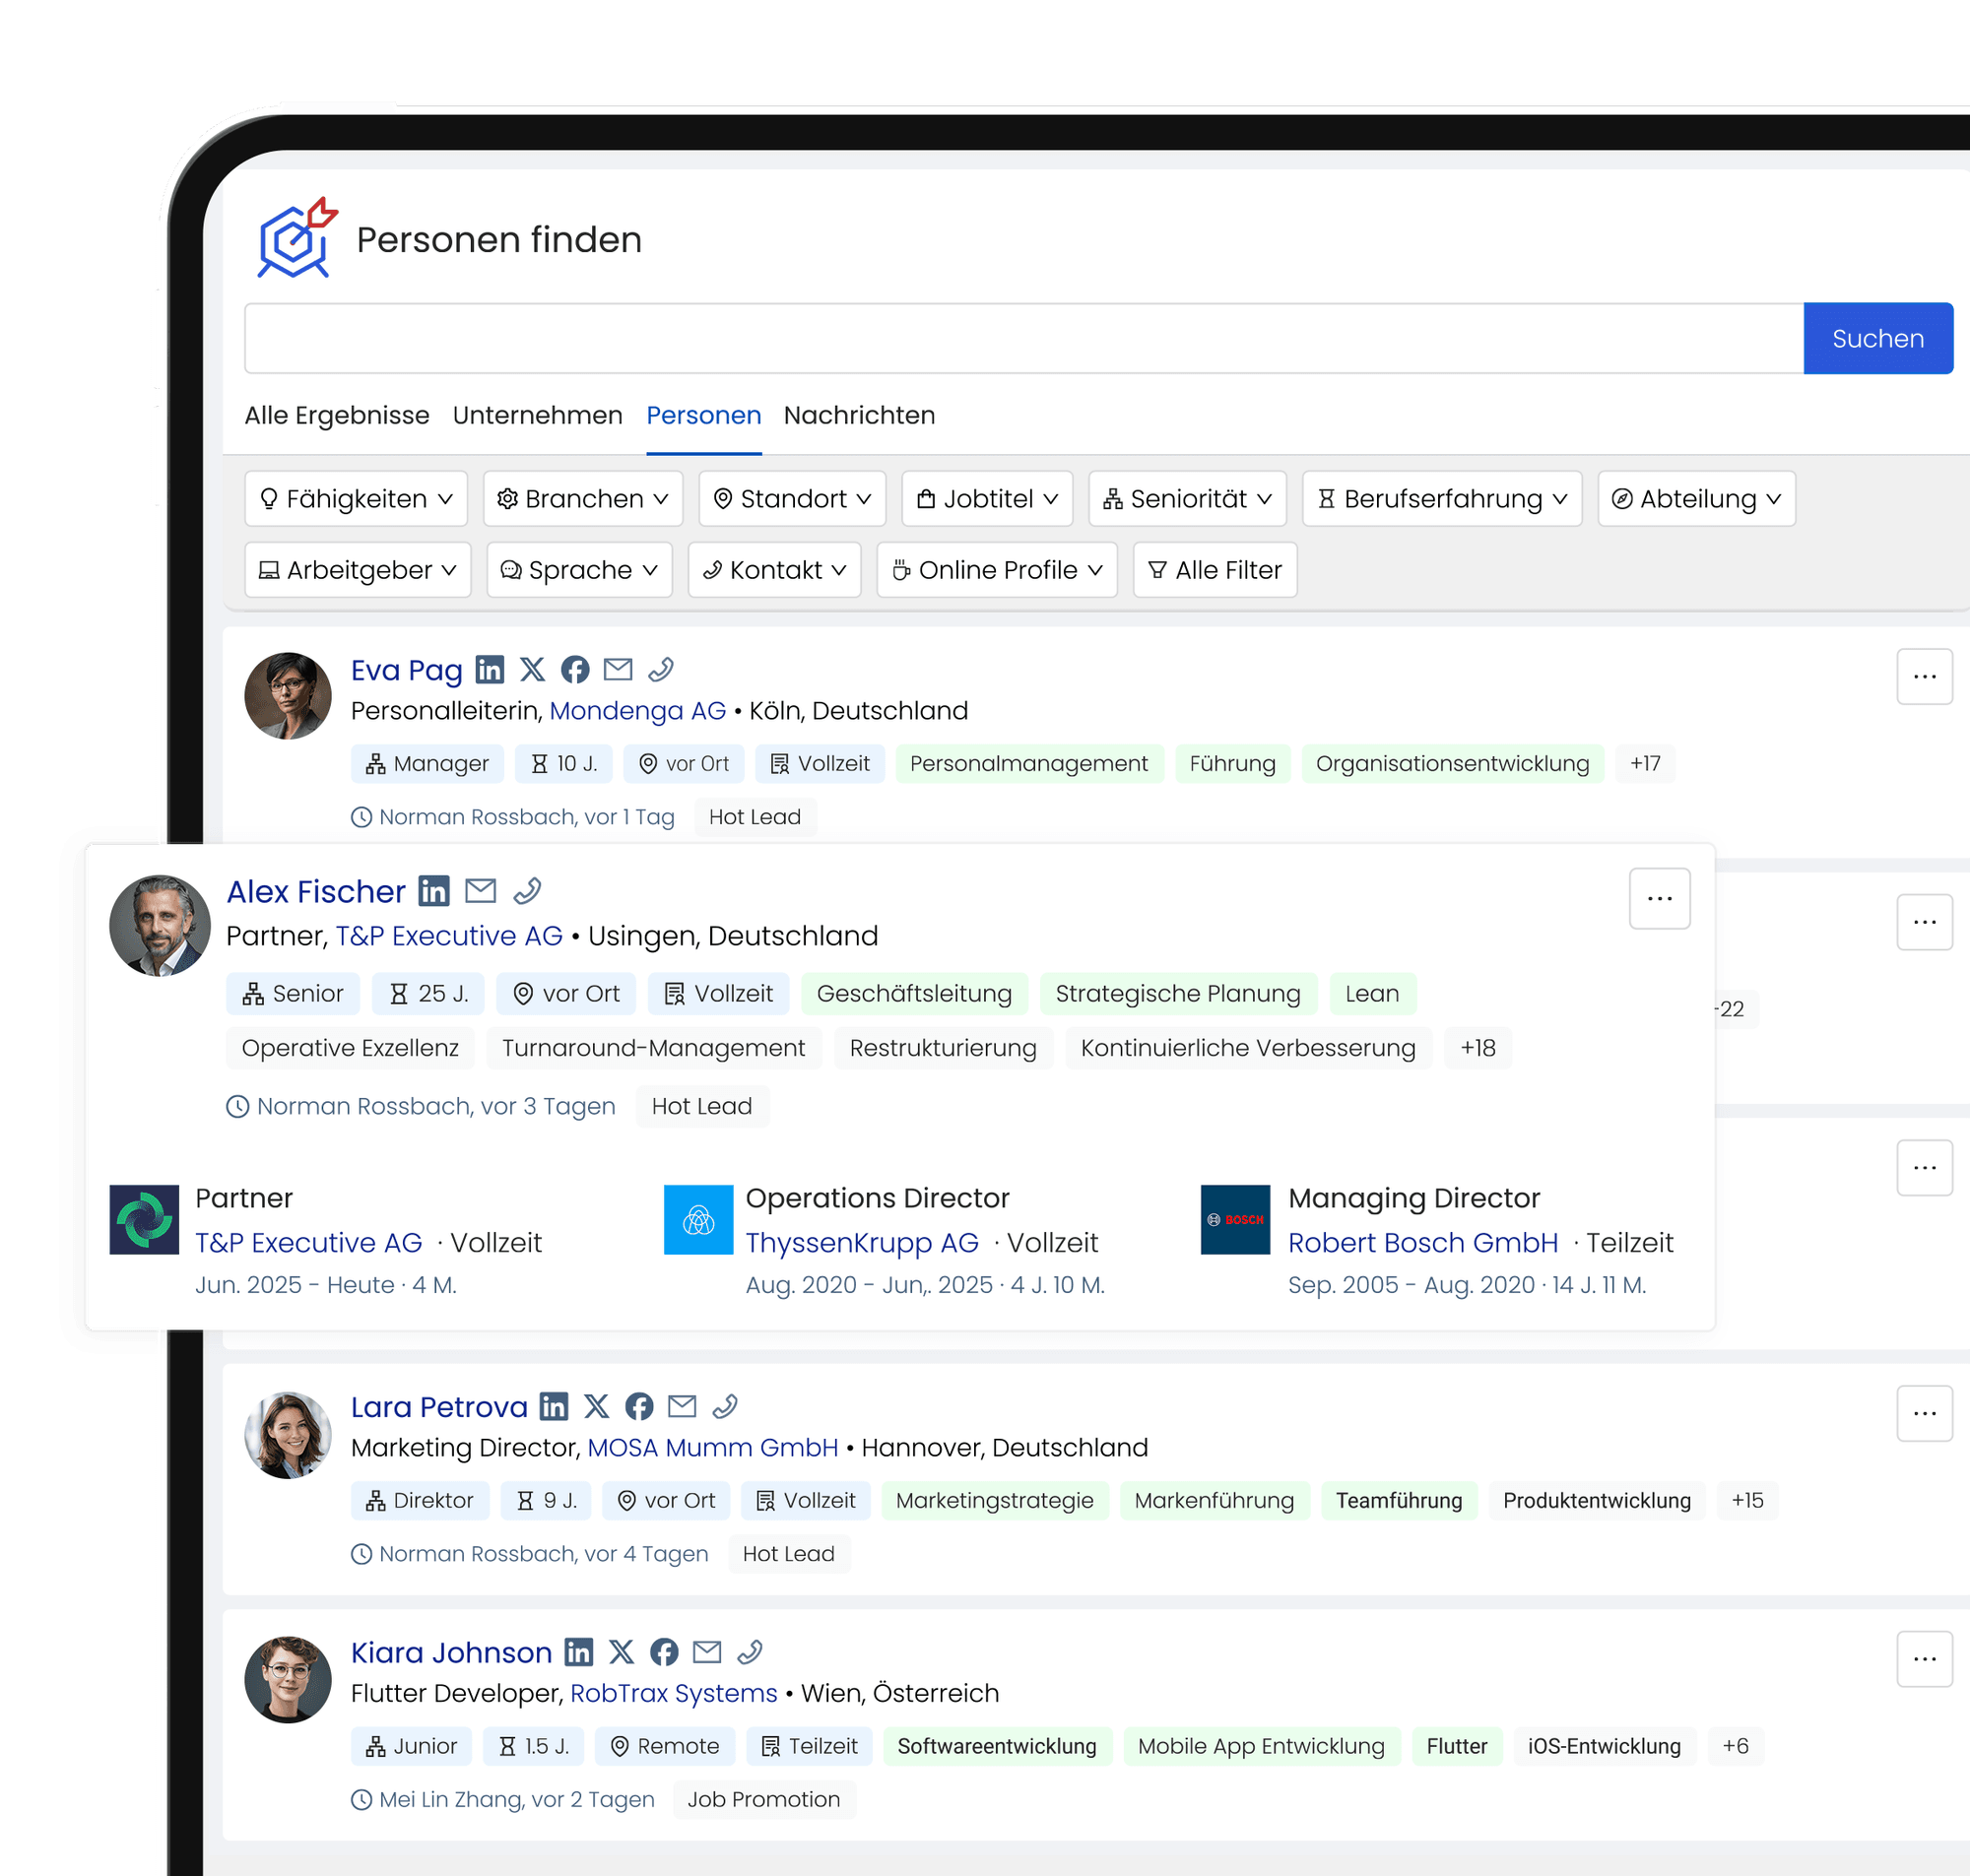Click Eva Pag's email envelope icon
This screenshot has width=1970, height=1876.
[618, 669]
